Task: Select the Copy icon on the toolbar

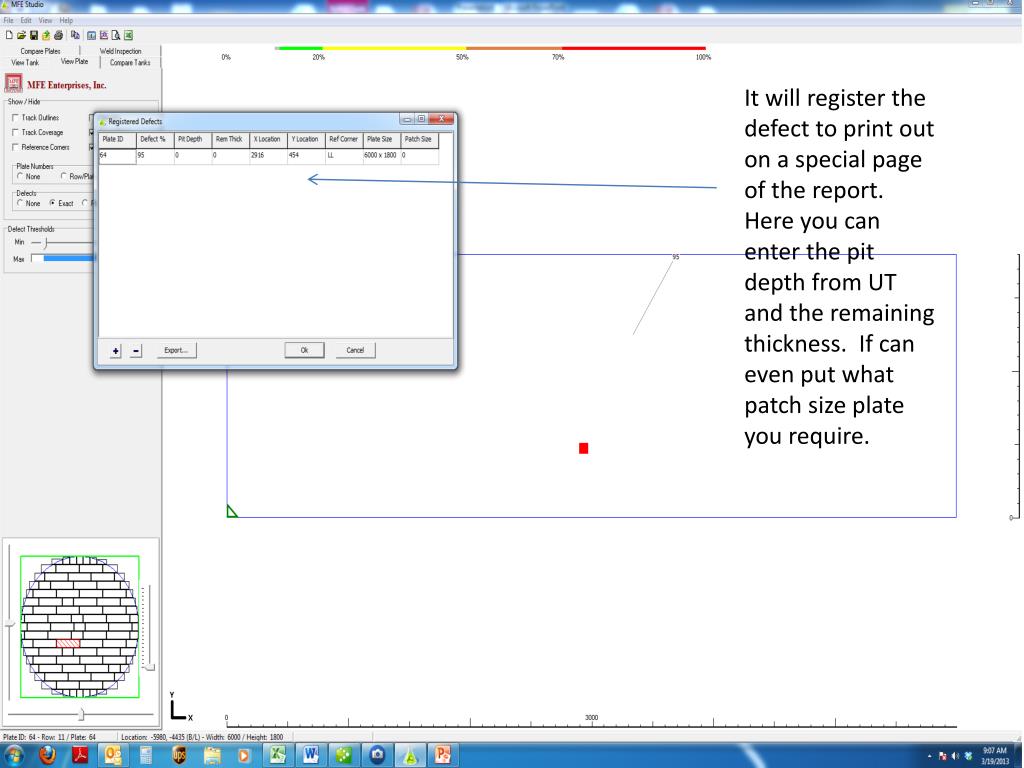Action: tap(76, 34)
